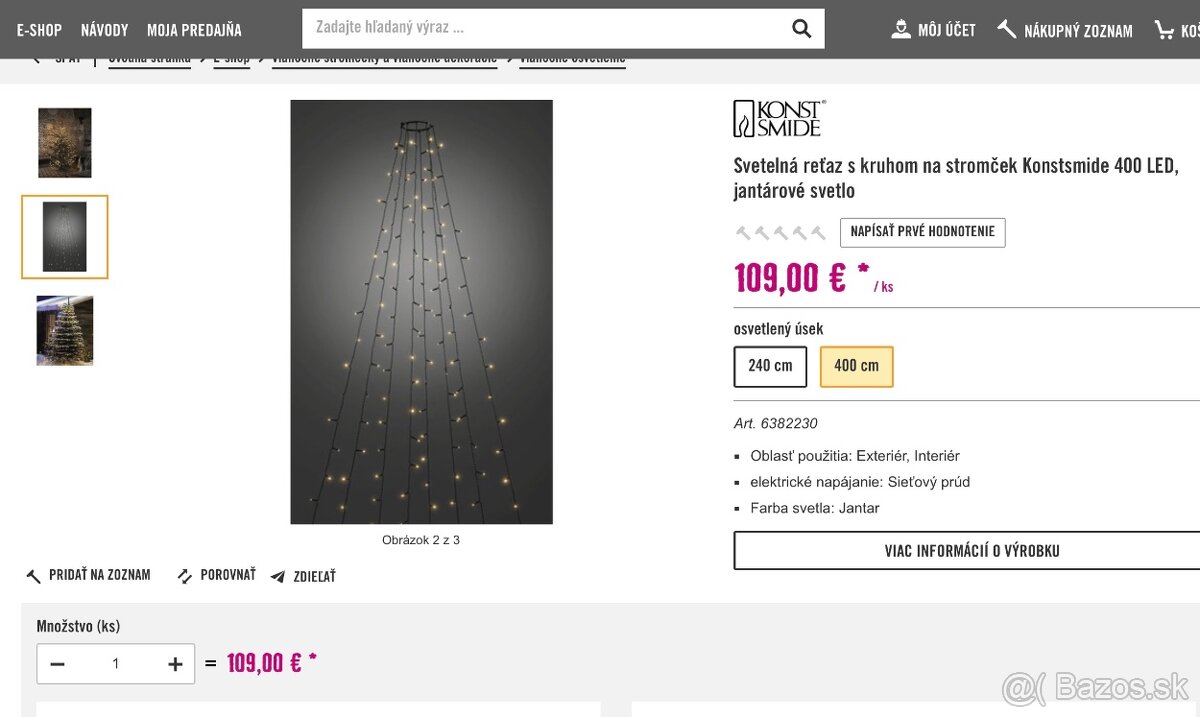Image resolution: width=1200 pixels, height=717 pixels.
Task: Click the Porovnať compare icon
Action: pyautogui.click(x=184, y=576)
